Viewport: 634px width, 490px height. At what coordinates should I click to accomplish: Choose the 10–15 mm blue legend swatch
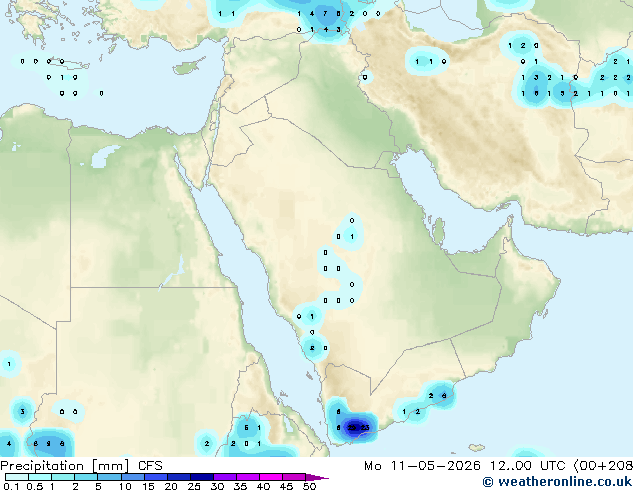(132, 477)
